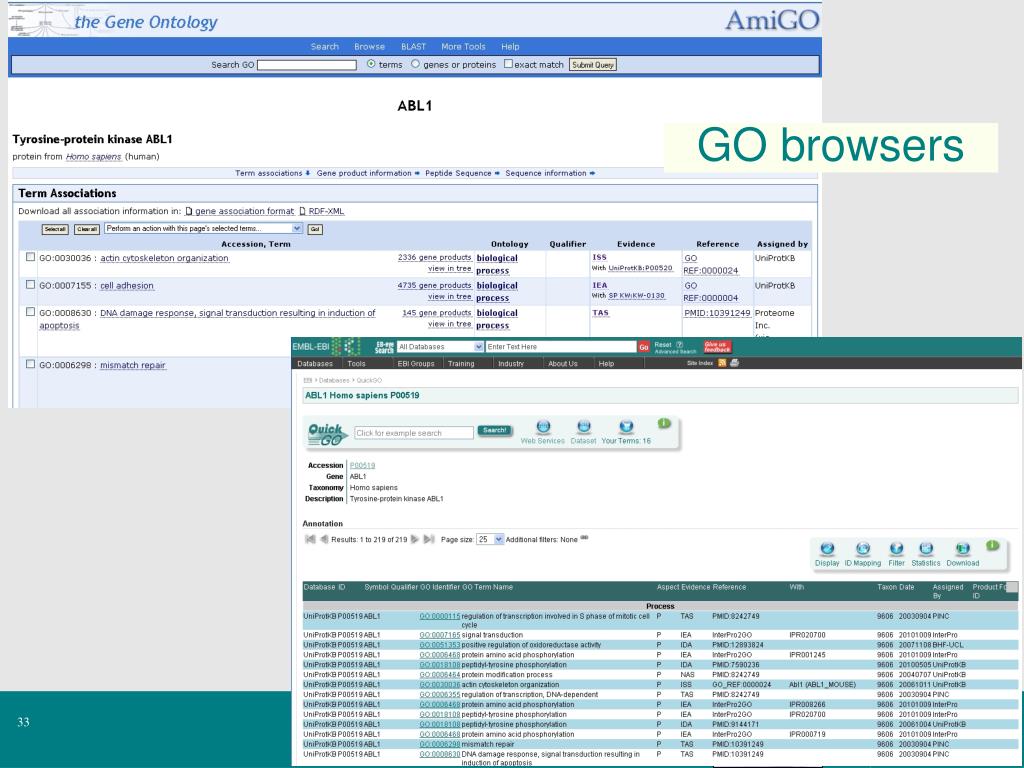Open the Display options icon
This screenshot has height=768, width=1024.
(x=827, y=549)
